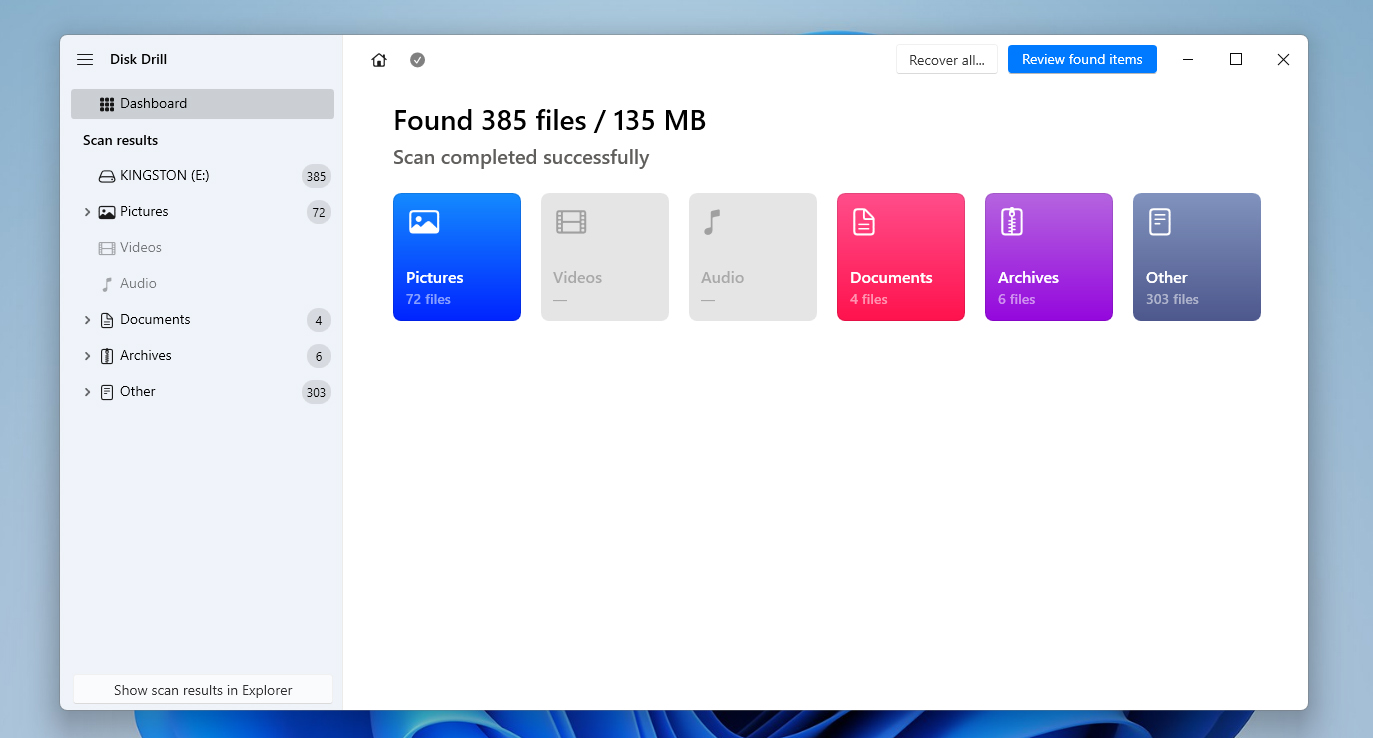Expand the Other tree node
1373x738 pixels.
(87, 392)
